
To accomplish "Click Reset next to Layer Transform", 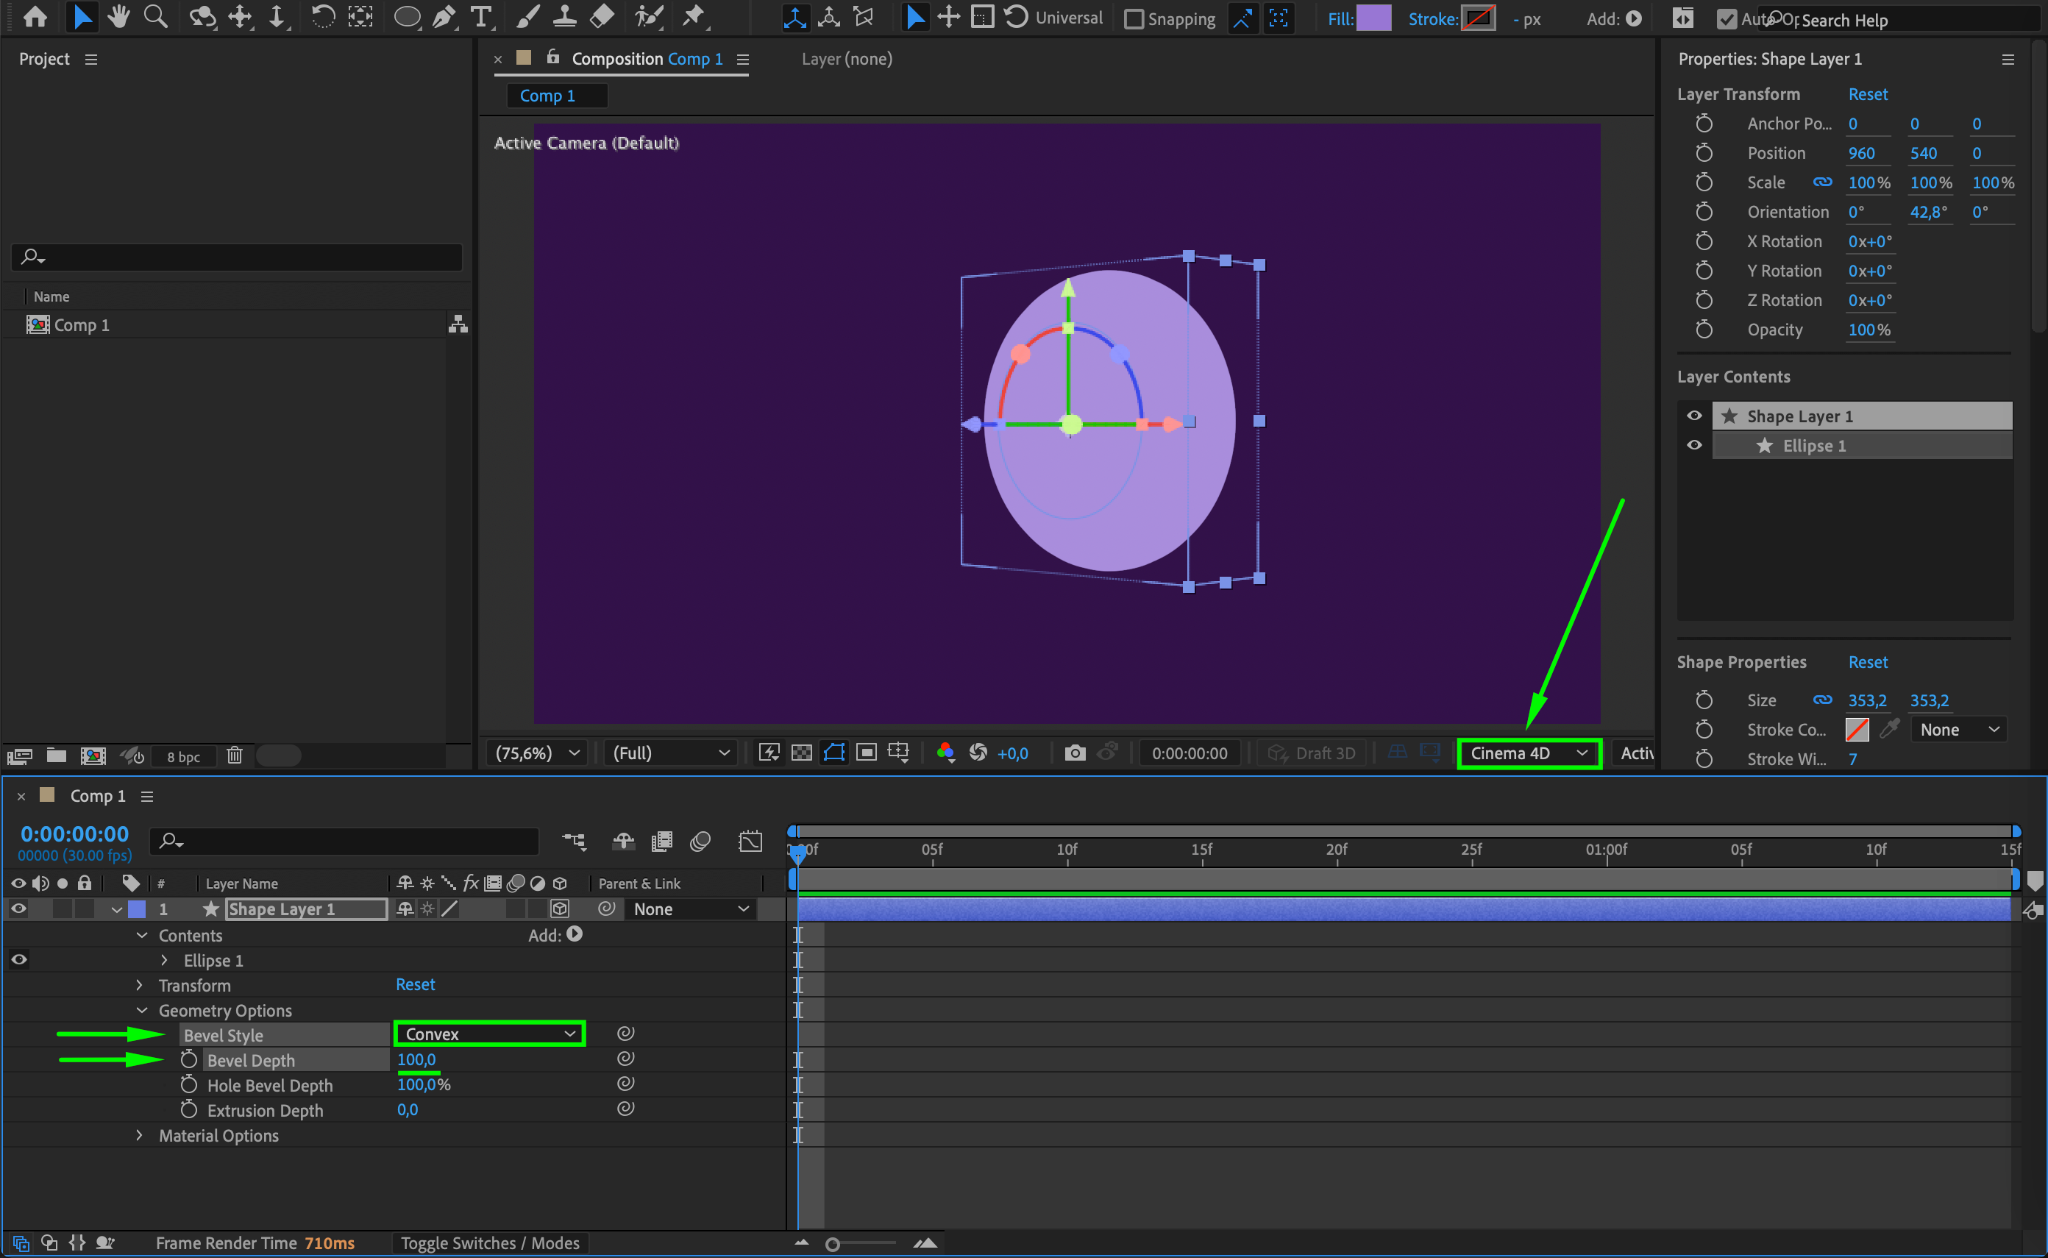I will (1867, 94).
